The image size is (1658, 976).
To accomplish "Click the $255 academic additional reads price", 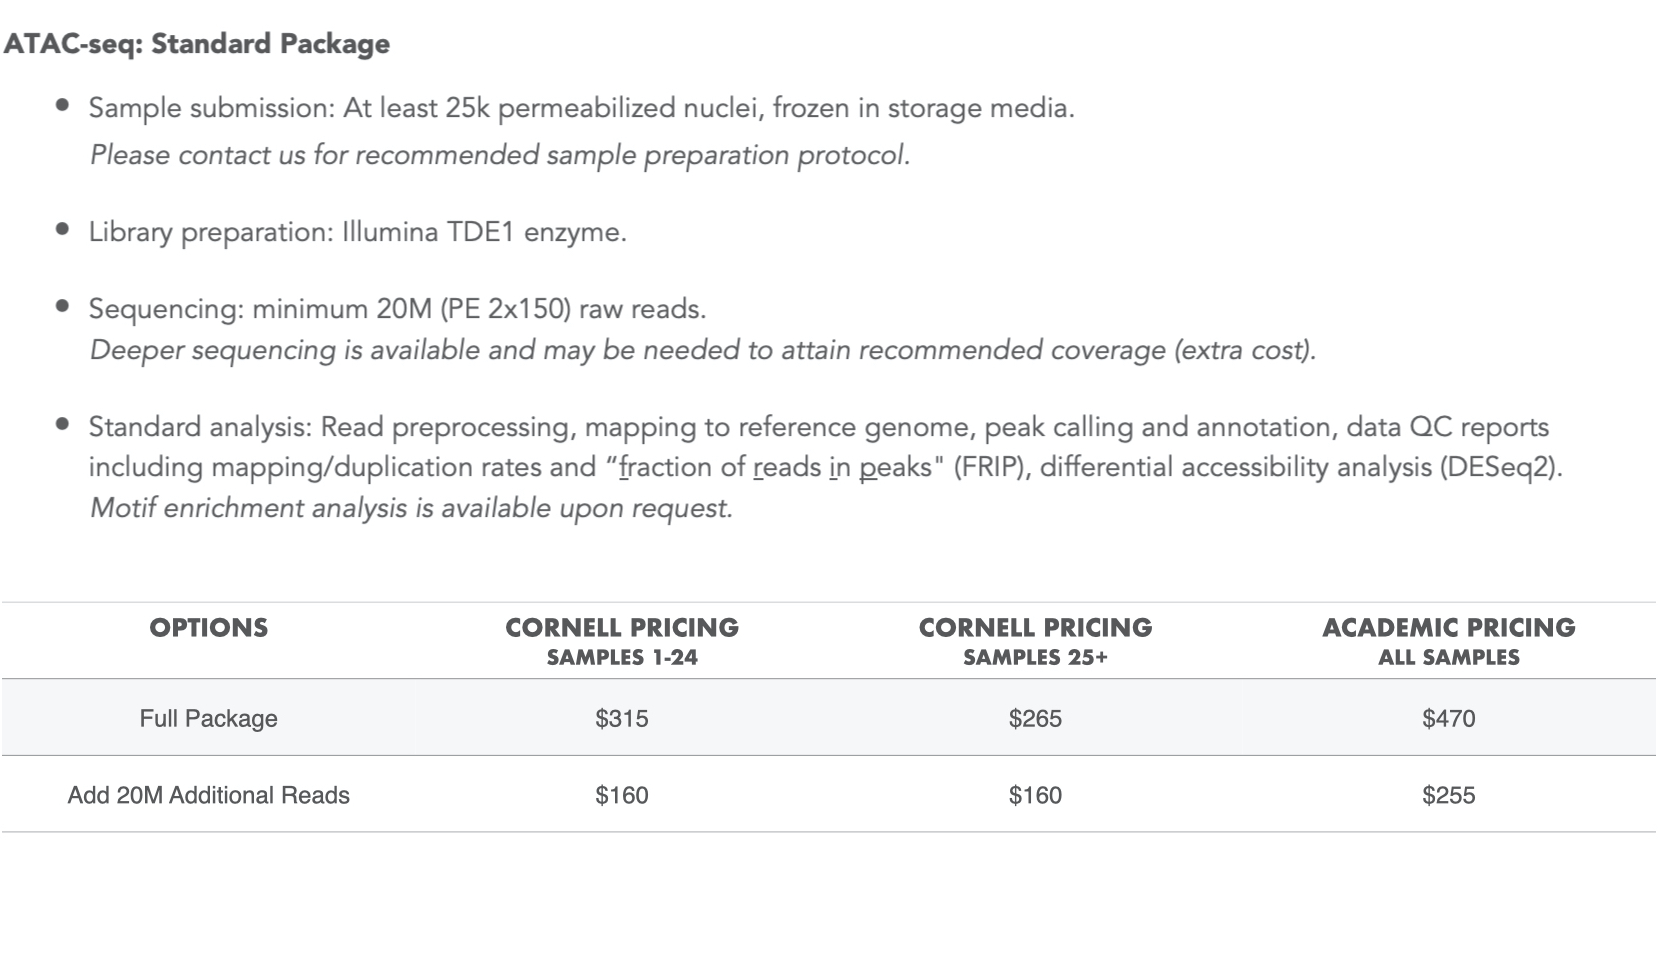I will [1448, 795].
